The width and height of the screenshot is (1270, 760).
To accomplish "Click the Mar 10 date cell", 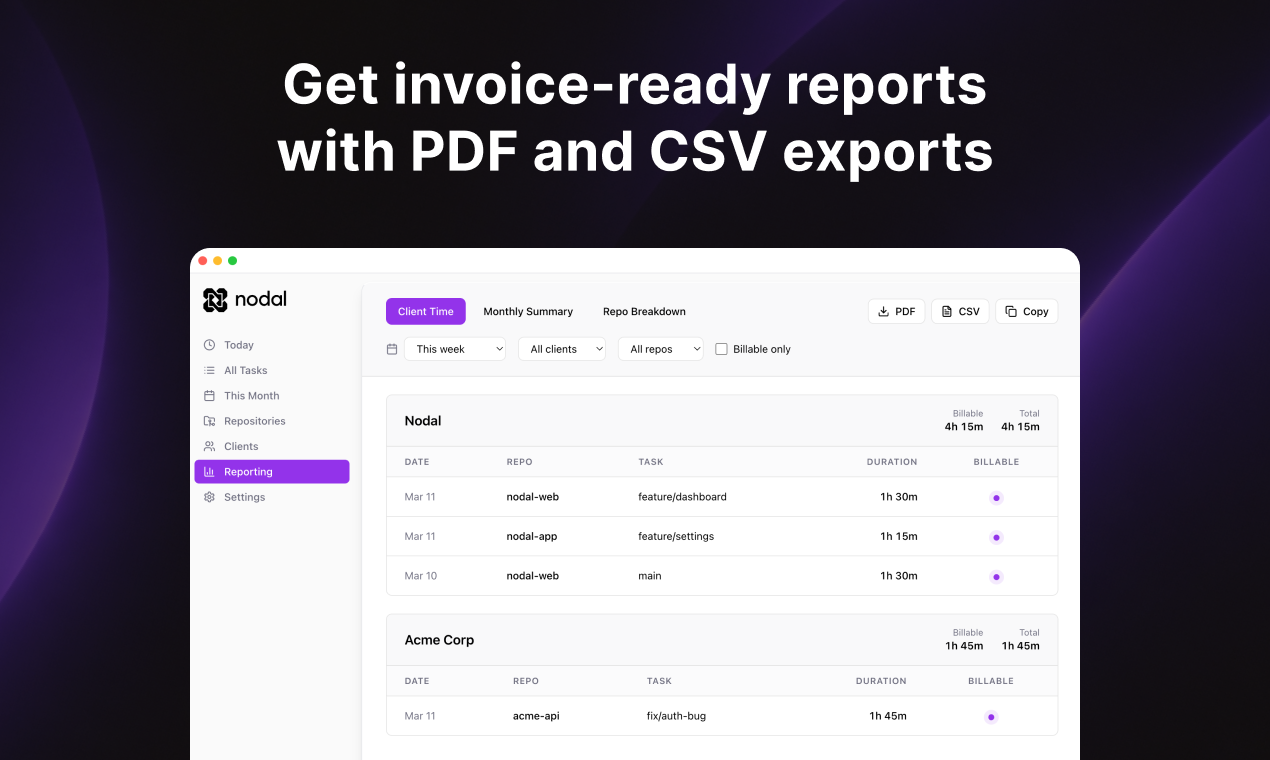I will 420,576.
